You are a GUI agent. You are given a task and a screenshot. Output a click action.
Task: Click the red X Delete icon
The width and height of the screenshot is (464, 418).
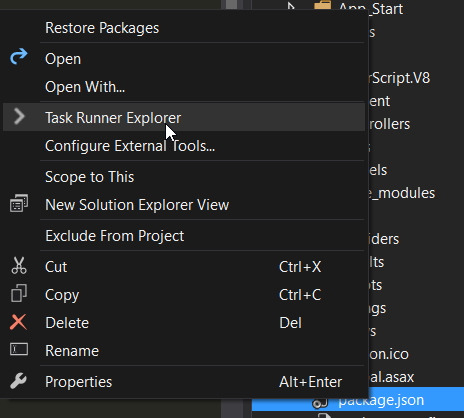coord(18,322)
